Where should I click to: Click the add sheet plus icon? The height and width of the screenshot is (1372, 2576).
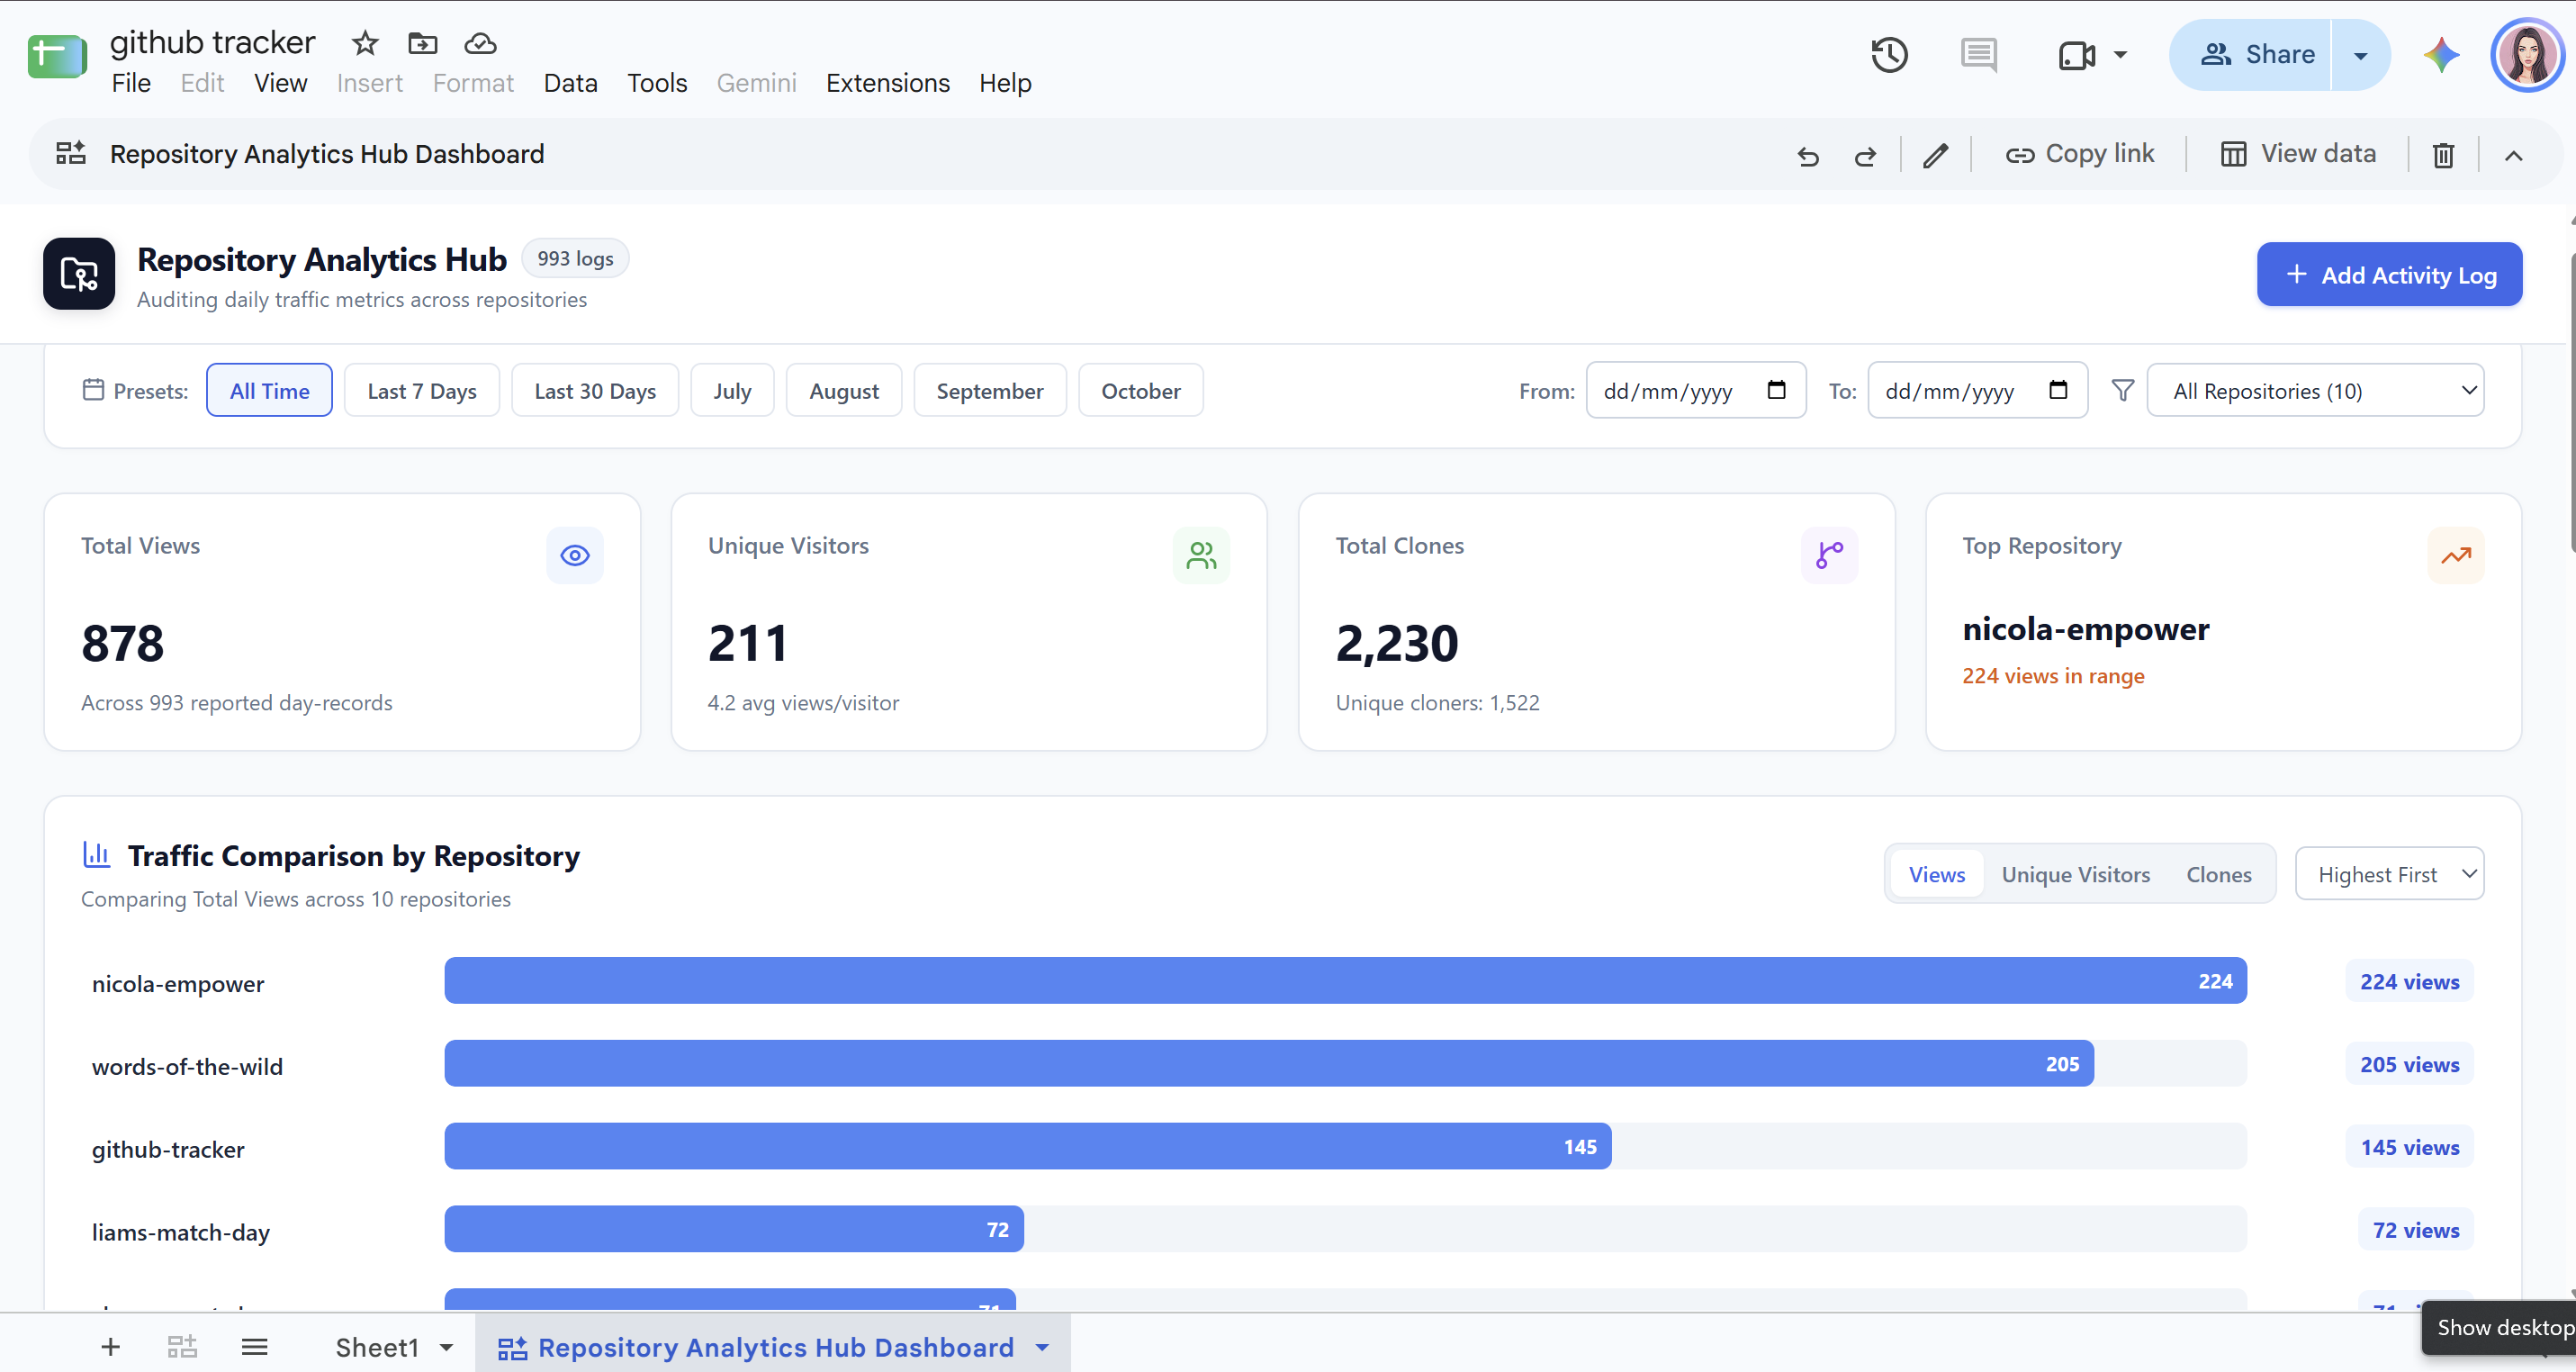click(x=111, y=1347)
